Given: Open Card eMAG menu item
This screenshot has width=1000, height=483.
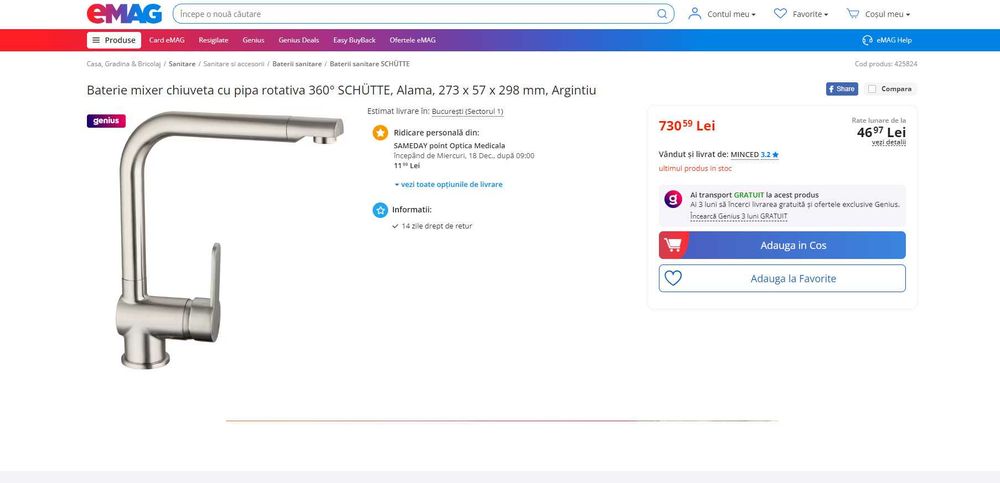Looking at the screenshot, I should point(167,40).
